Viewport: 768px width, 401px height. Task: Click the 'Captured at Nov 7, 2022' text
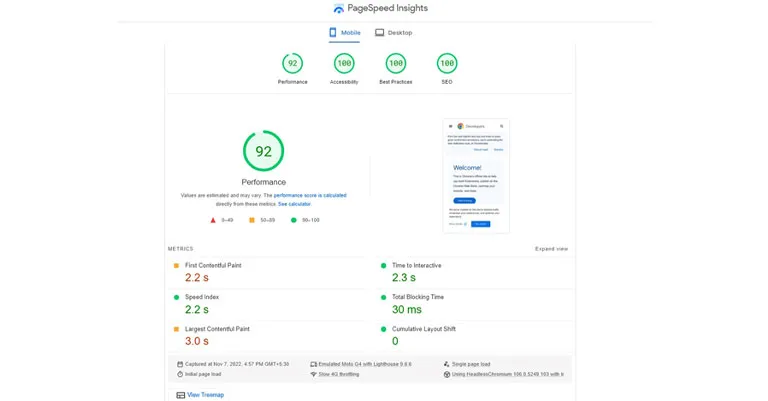click(237, 364)
